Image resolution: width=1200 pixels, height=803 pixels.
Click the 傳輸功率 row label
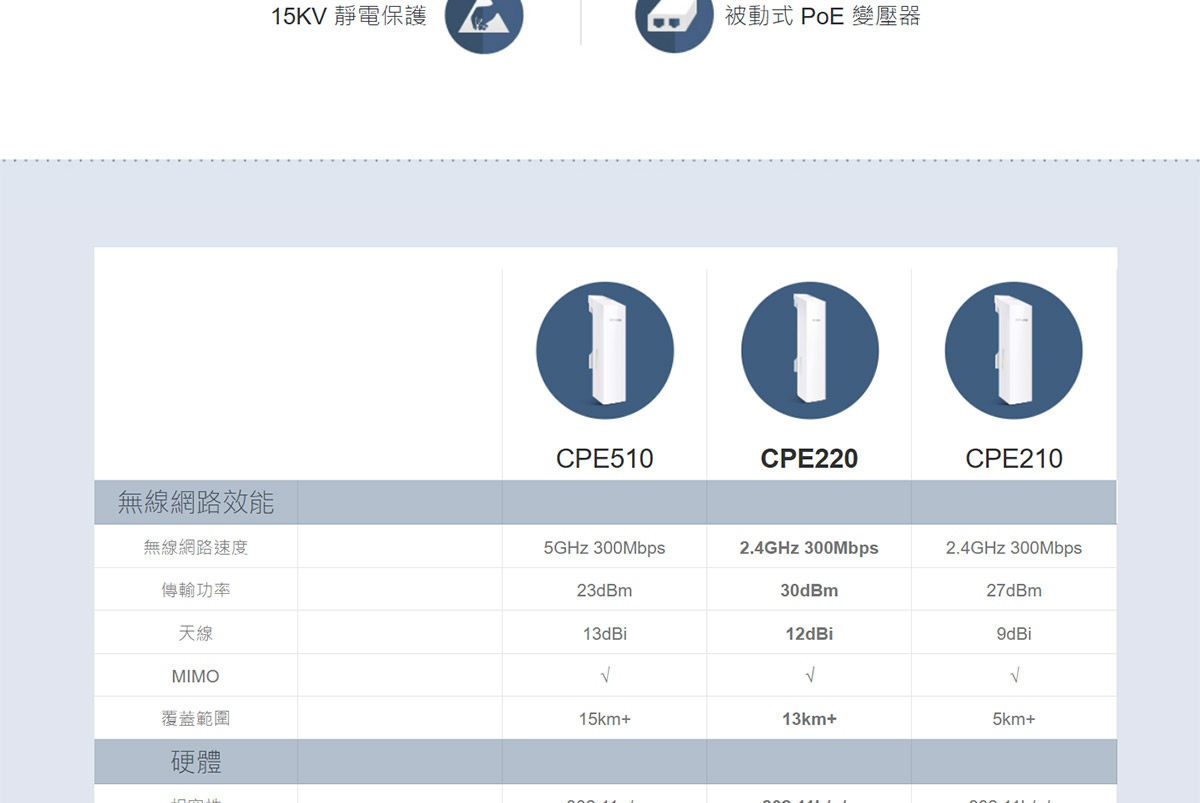click(x=196, y=590)
